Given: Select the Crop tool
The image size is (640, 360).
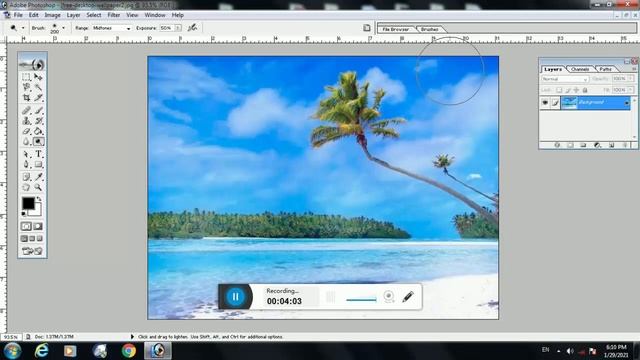Looking at the screenshot, I should coord(27,98).
